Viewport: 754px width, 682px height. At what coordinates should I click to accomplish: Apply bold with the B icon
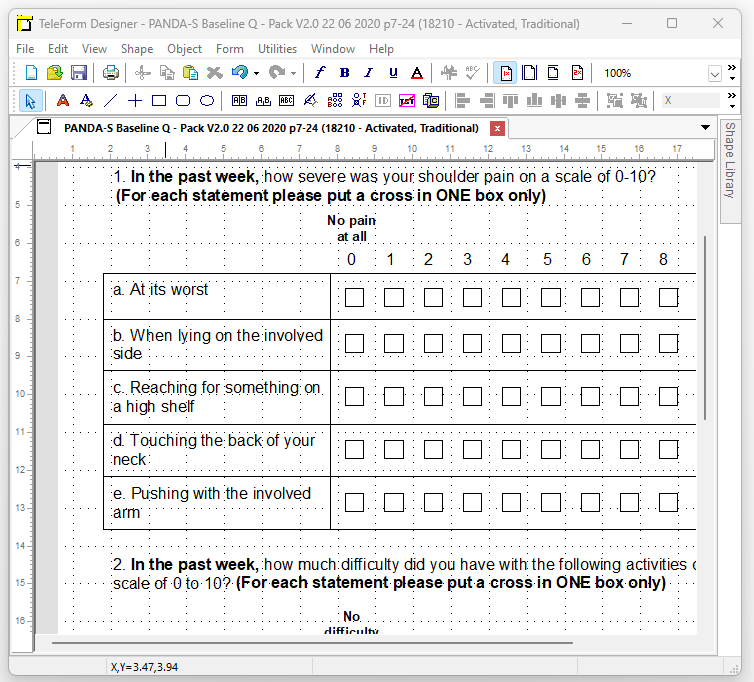344,73
